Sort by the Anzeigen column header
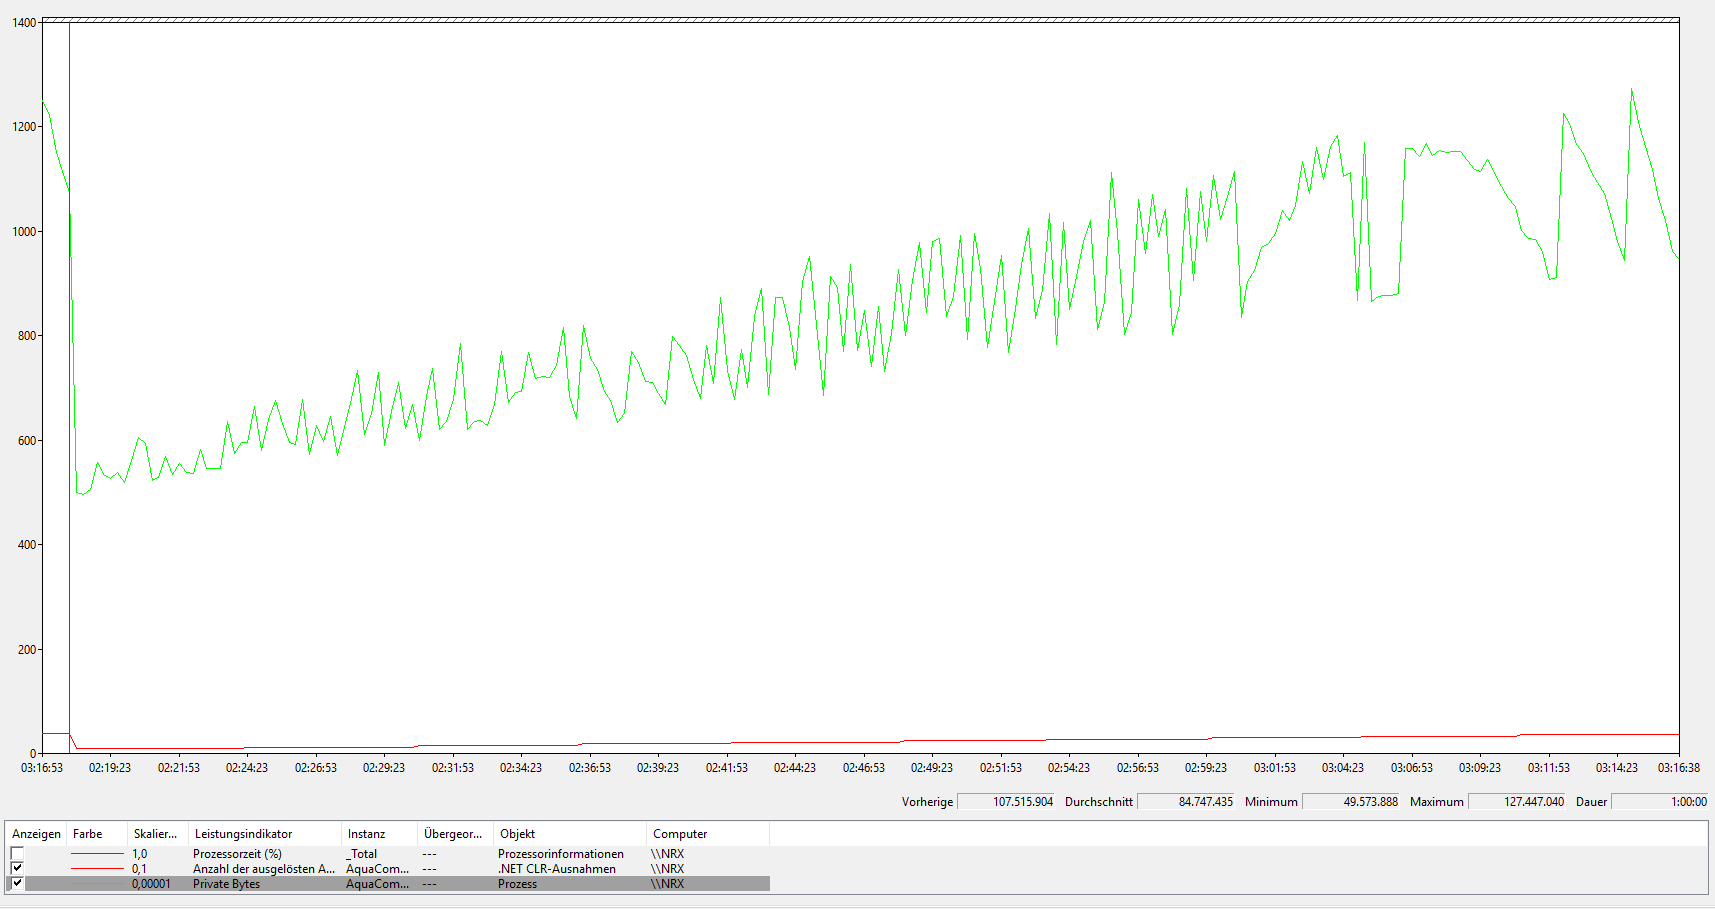 coord(36,834)
